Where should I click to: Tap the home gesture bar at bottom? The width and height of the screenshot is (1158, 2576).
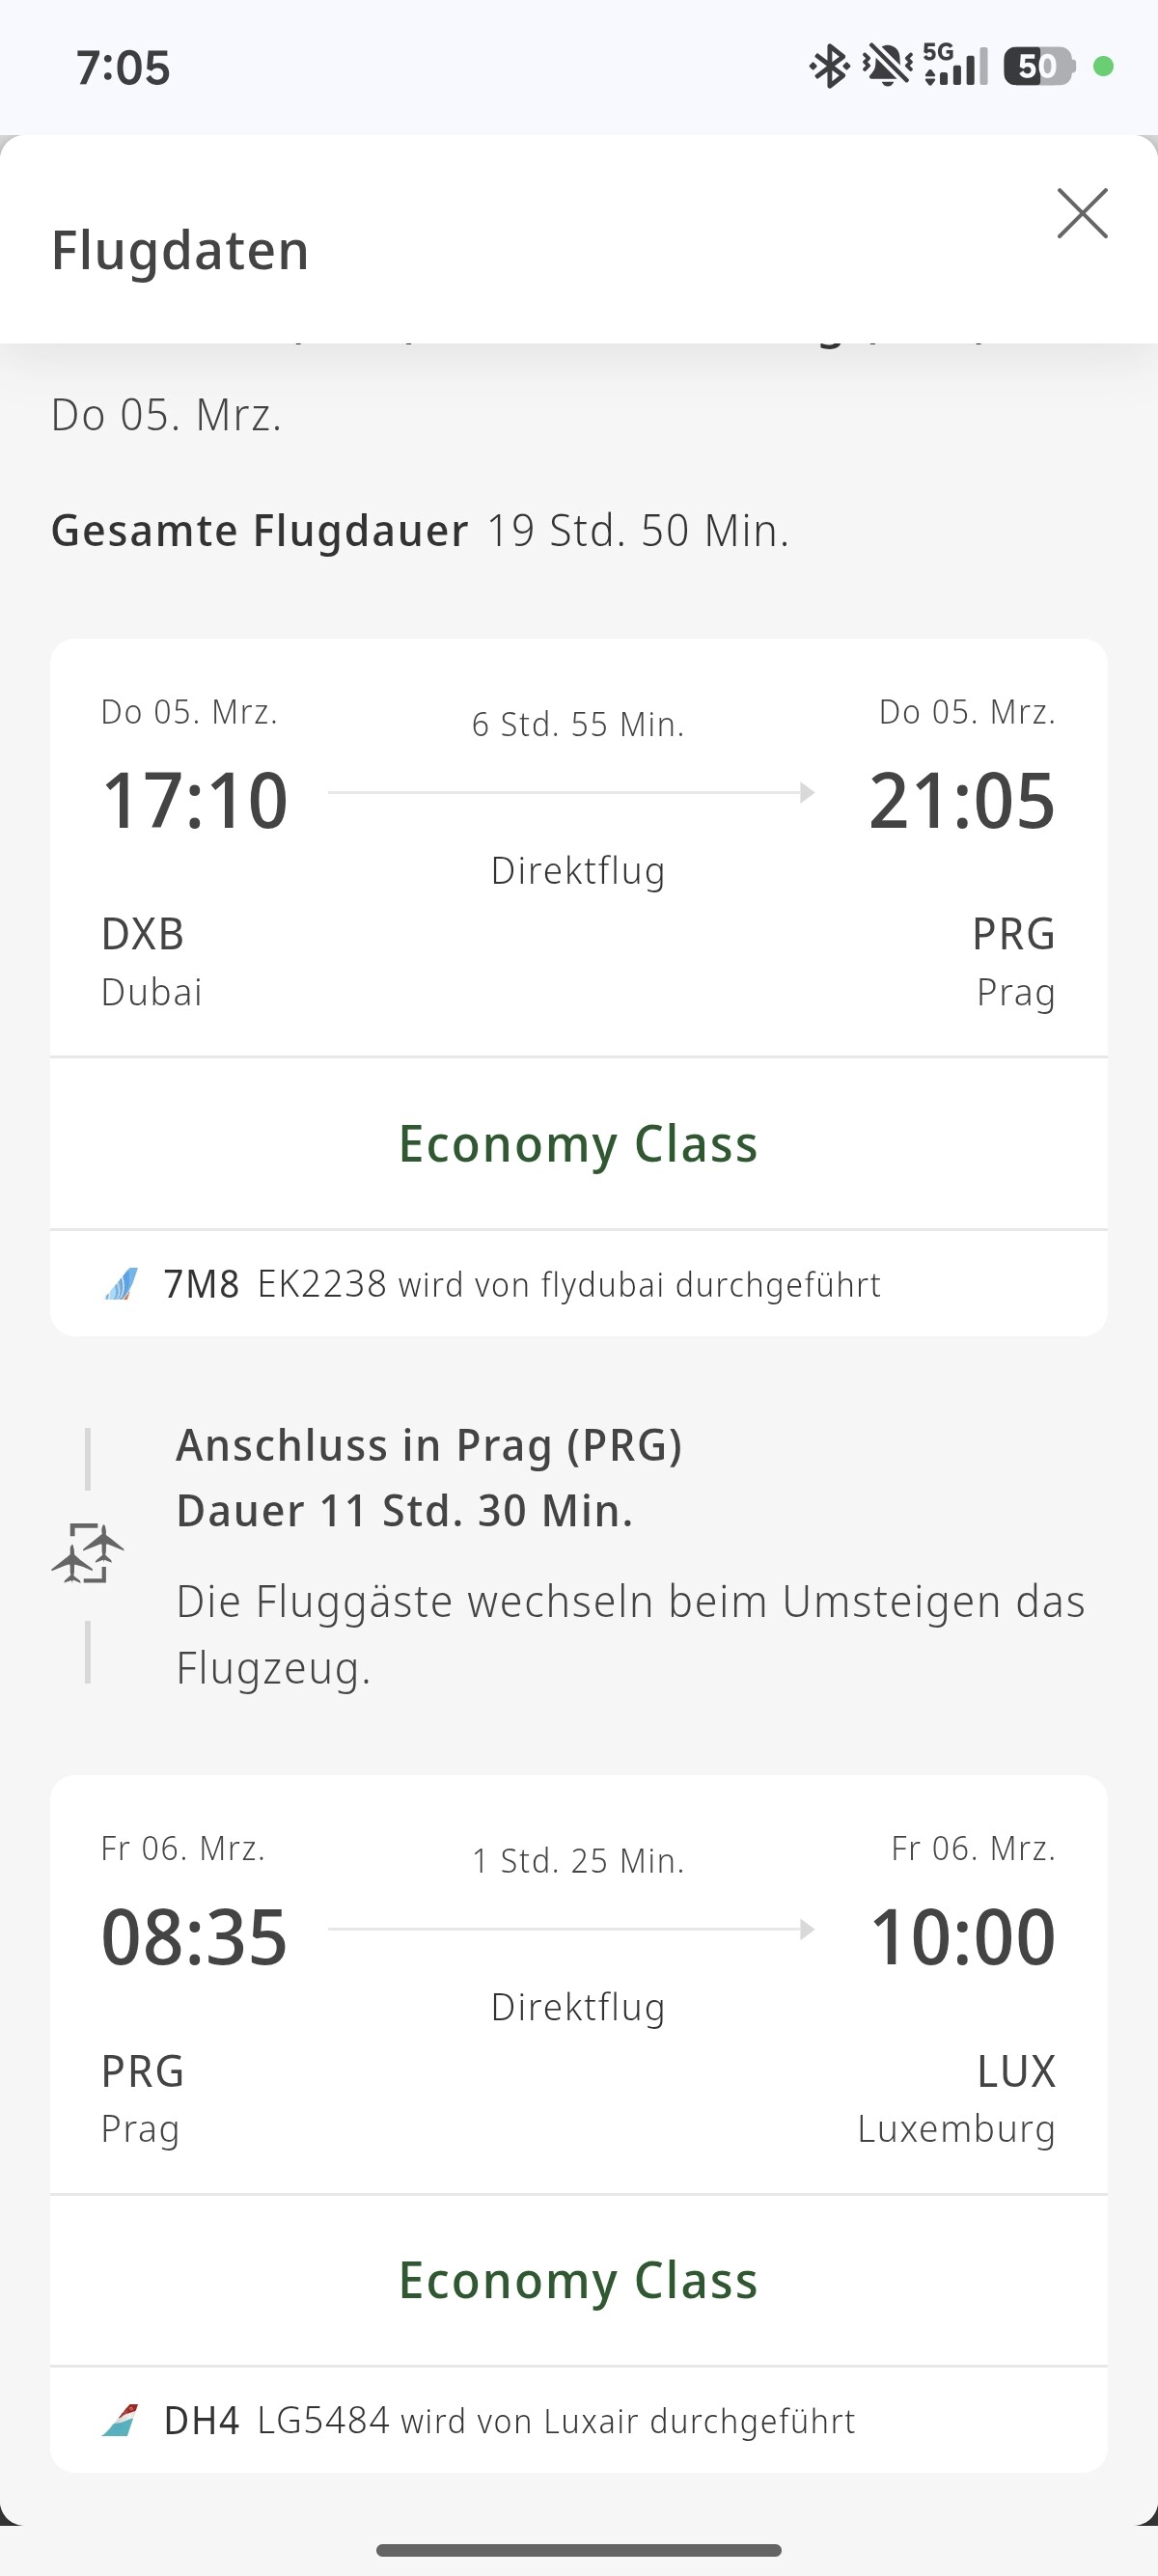[x=579, y=2550]
